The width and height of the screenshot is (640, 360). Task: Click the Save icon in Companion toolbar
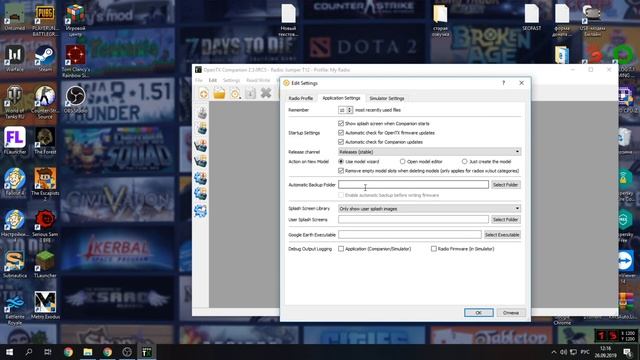click(251, 93)
